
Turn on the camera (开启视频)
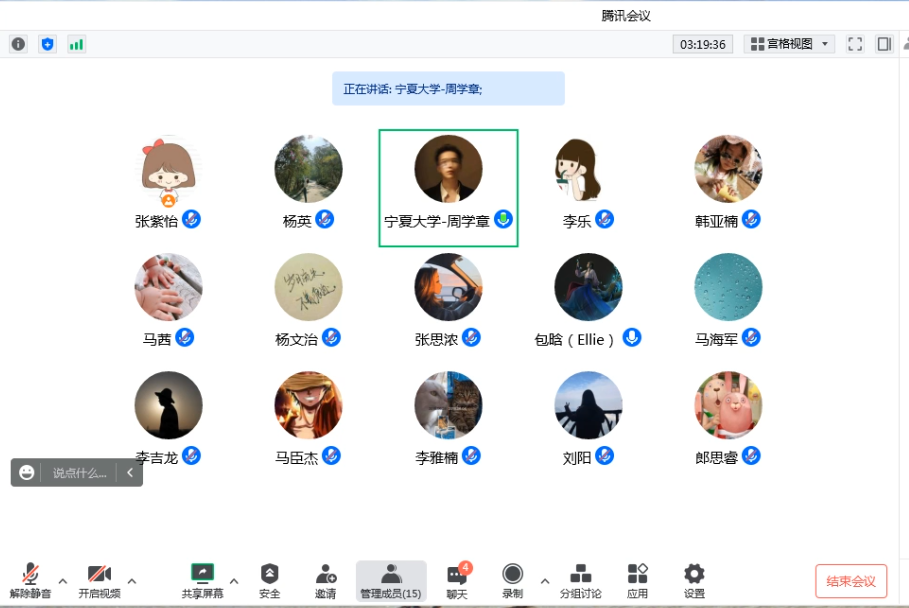[99, 580]
